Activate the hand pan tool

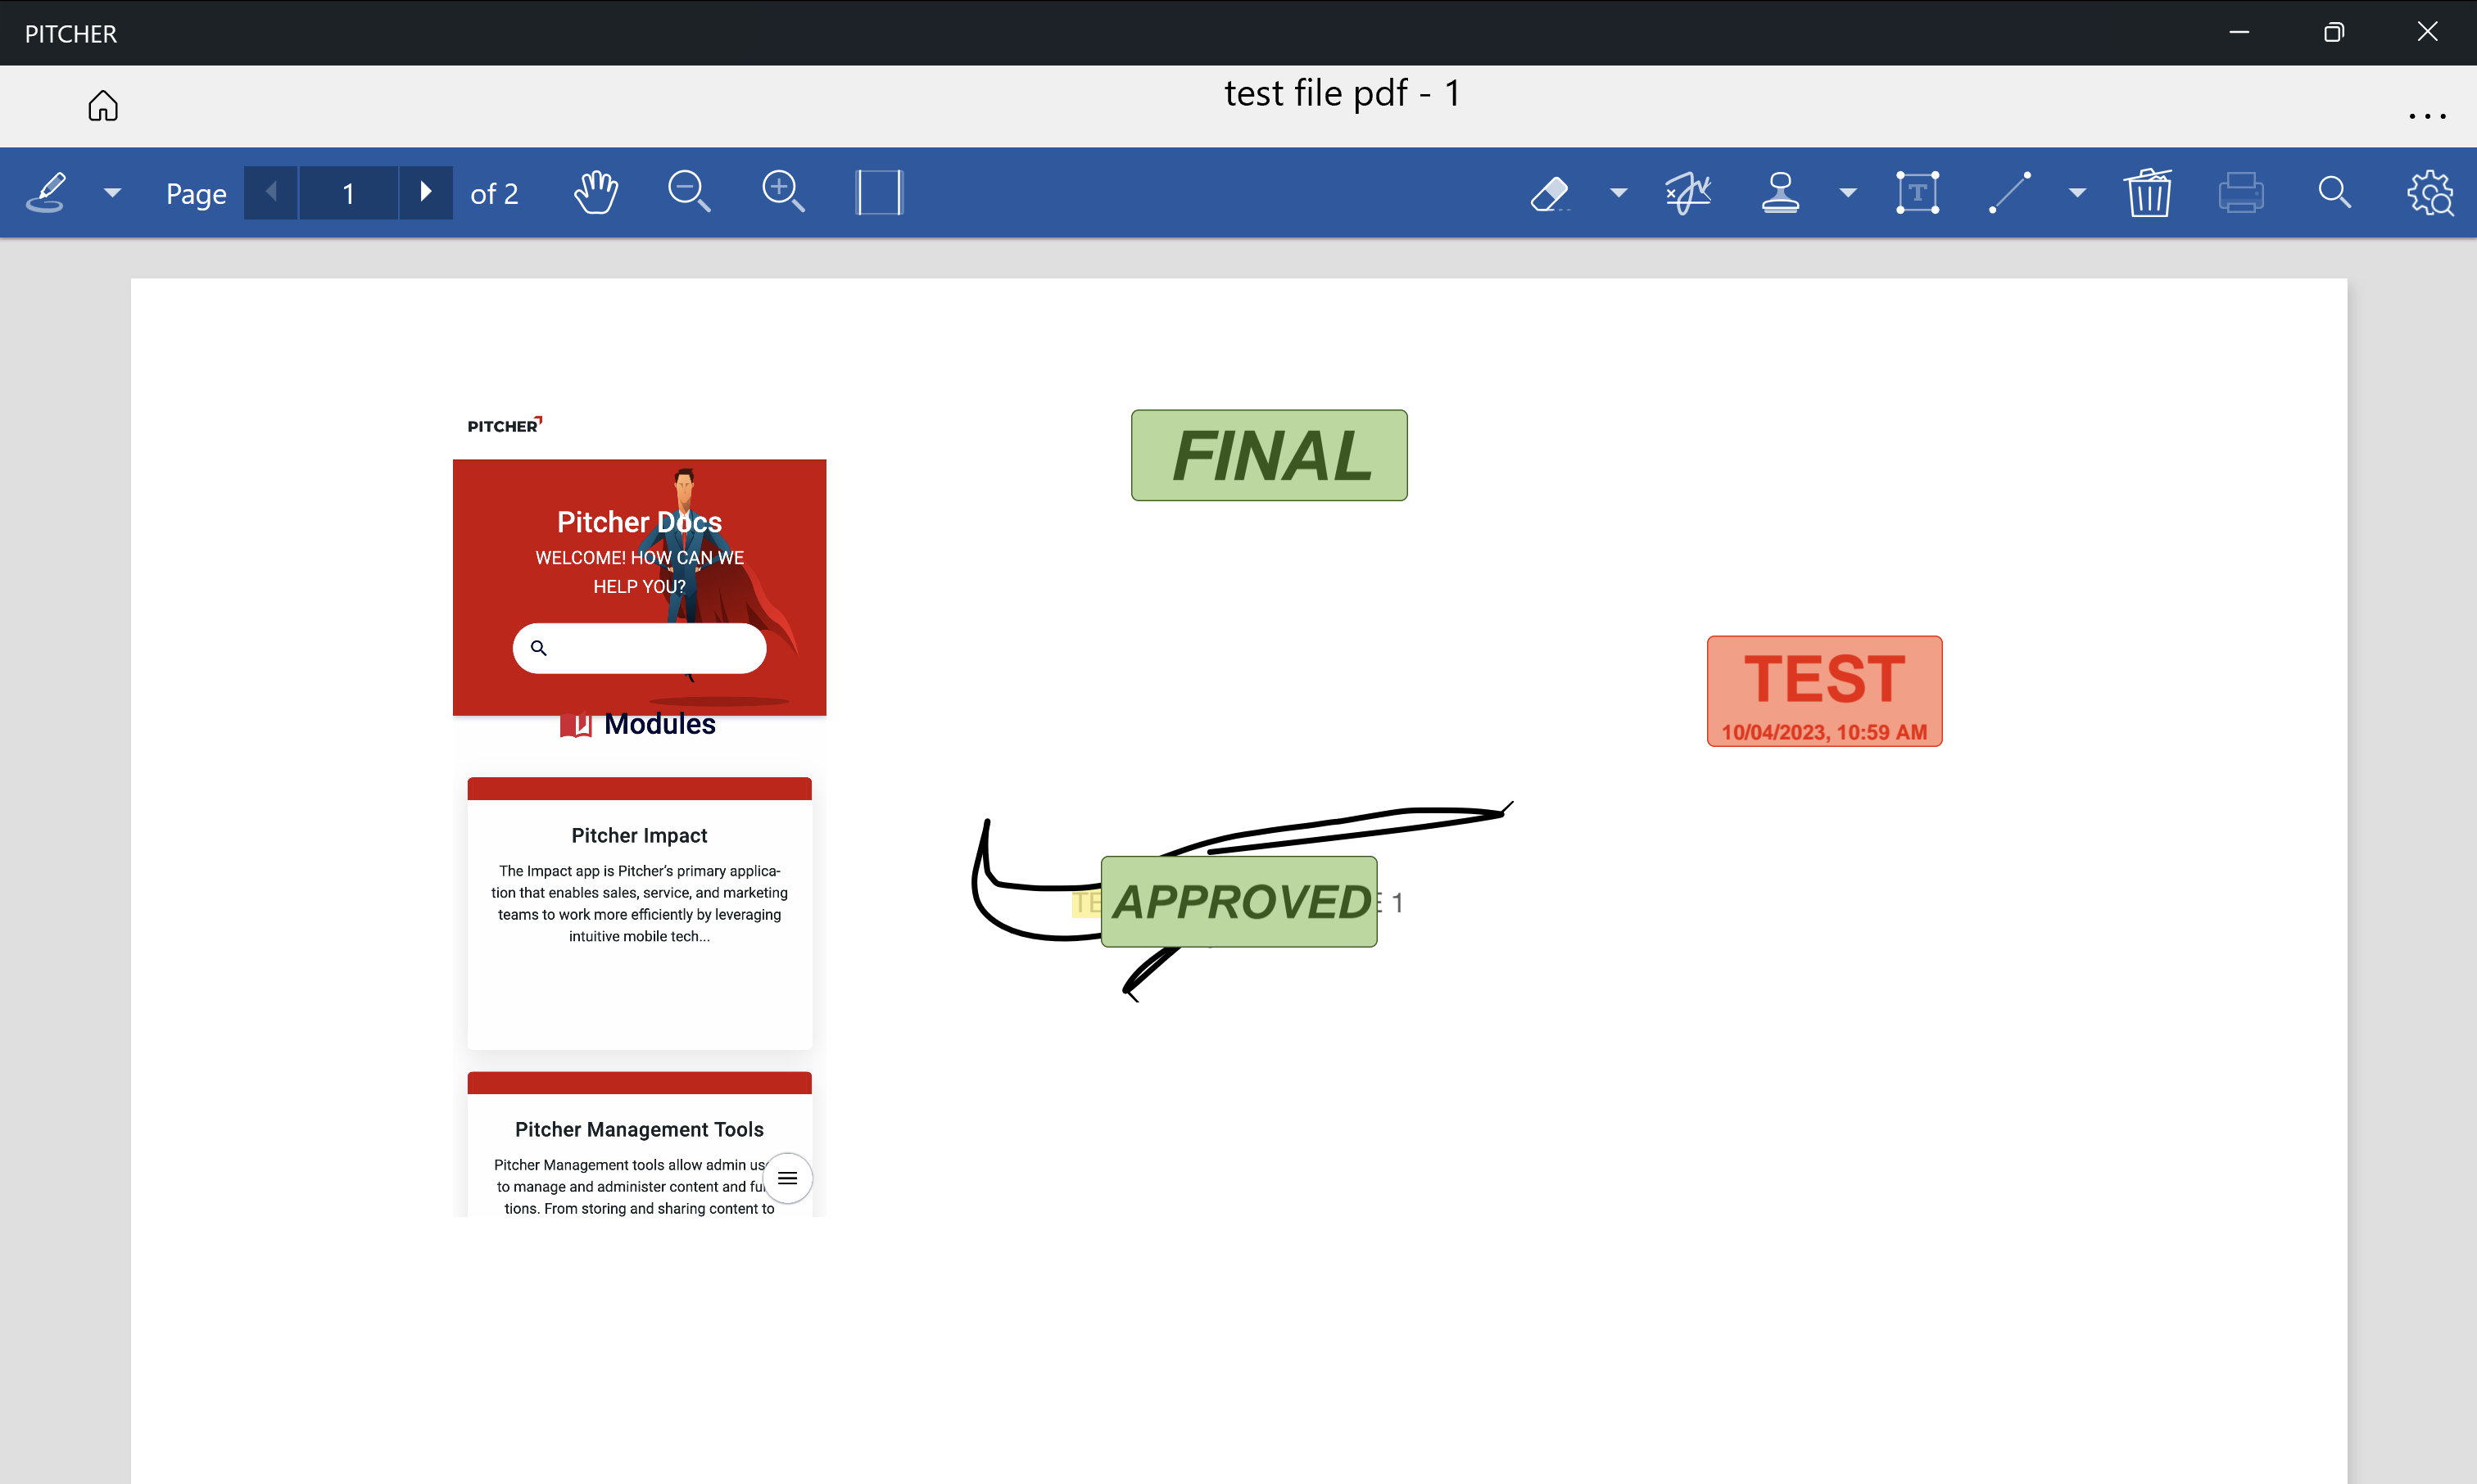(596, 192)
